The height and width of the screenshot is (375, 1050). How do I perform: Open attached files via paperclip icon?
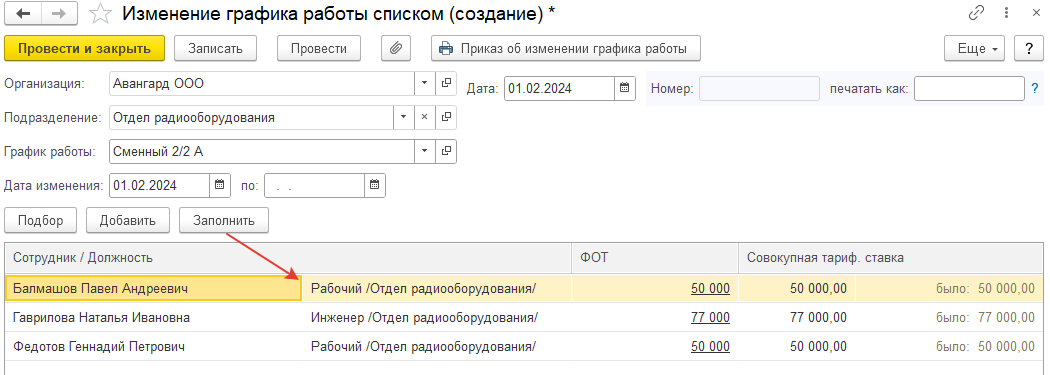click(396, 48)
